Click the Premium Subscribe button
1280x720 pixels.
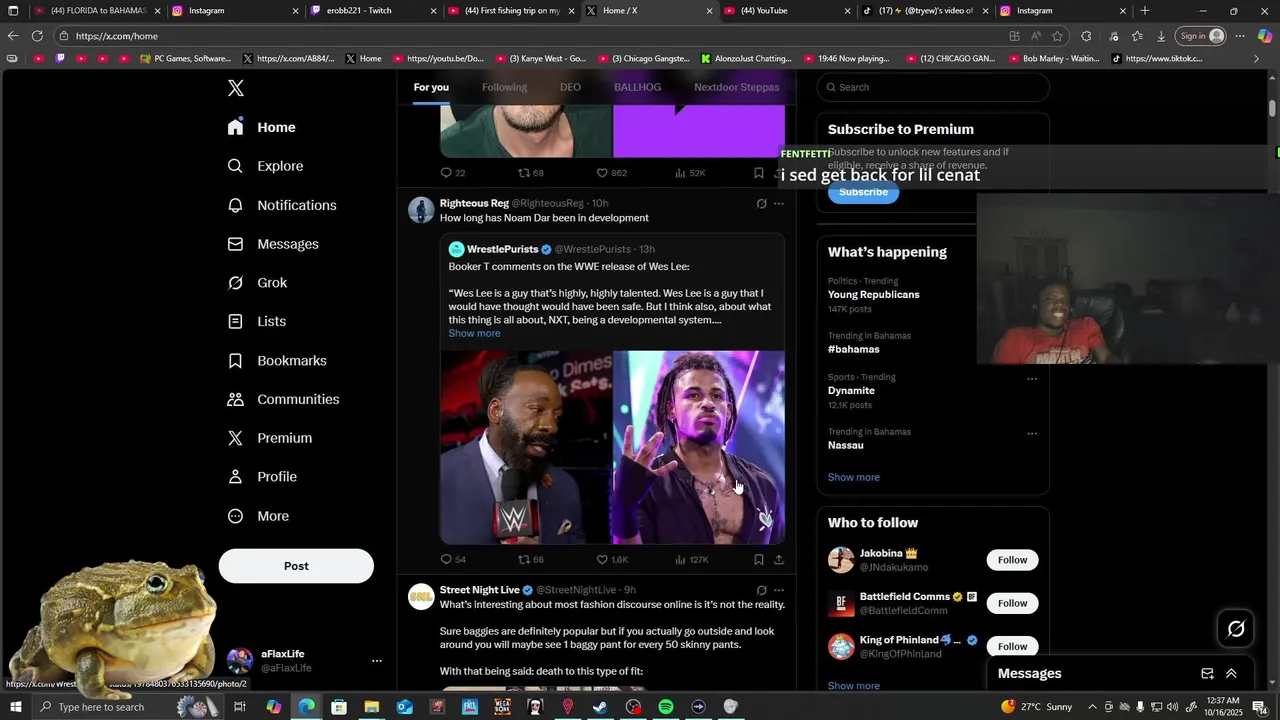[863, 192]
